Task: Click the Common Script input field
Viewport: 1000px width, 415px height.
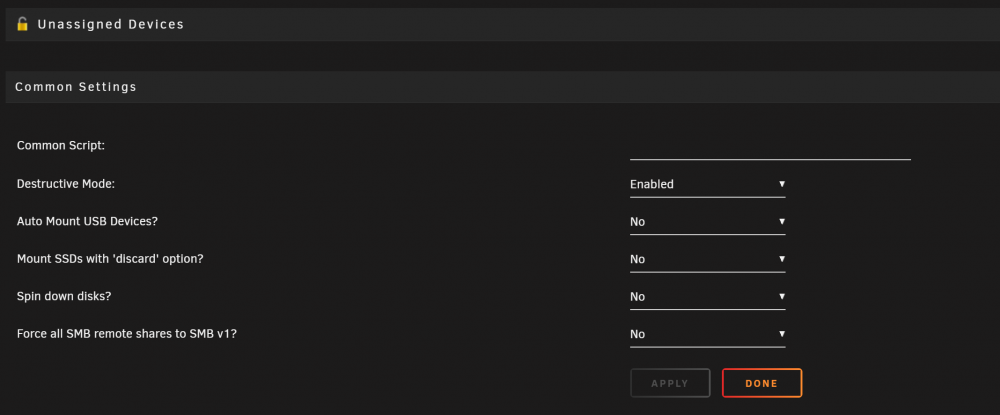Action: [770, 147]
